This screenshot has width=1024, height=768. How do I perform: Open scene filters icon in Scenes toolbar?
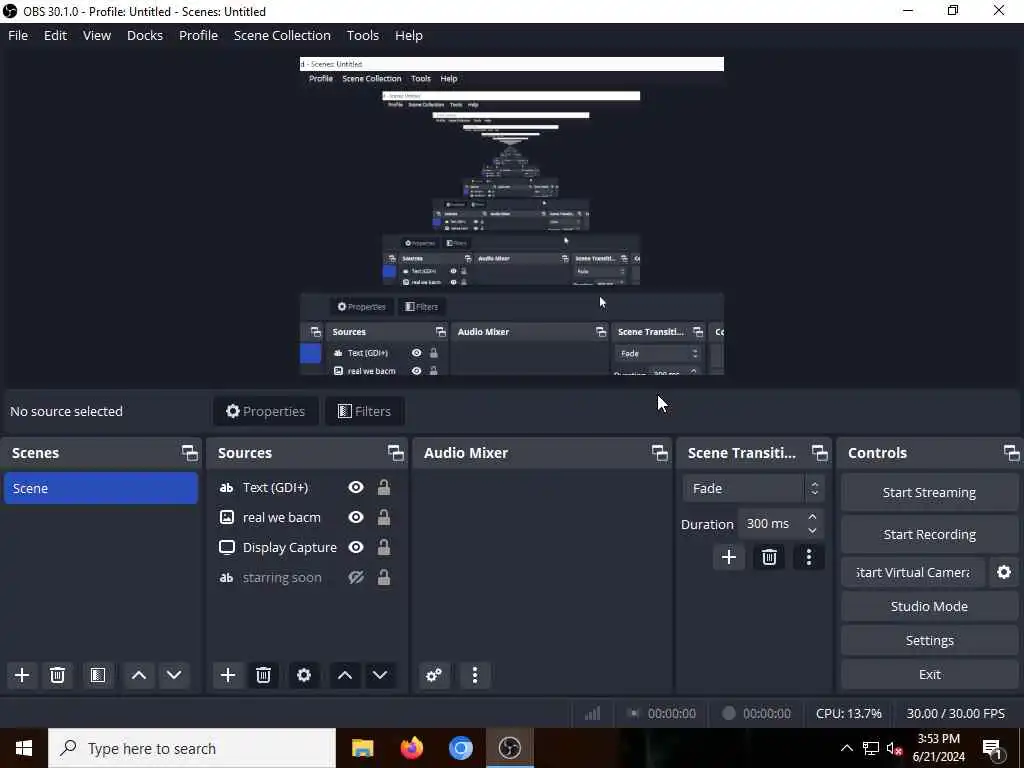(x=98, y=675)
